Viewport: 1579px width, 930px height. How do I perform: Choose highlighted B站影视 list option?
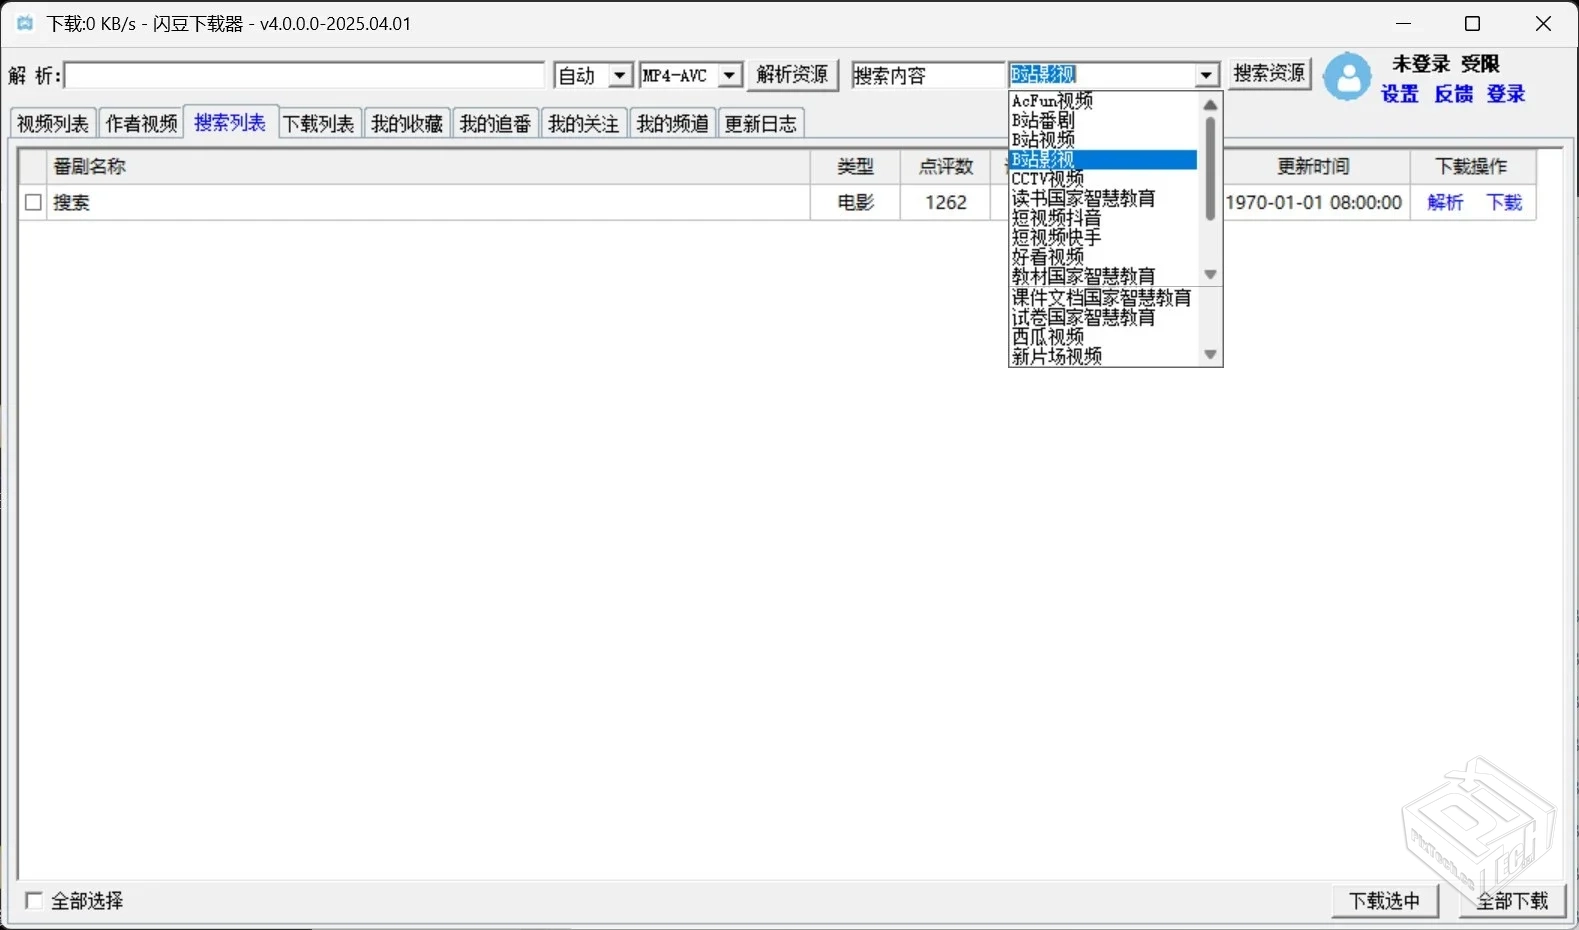pyautogui.click(x=1103, y=160)
